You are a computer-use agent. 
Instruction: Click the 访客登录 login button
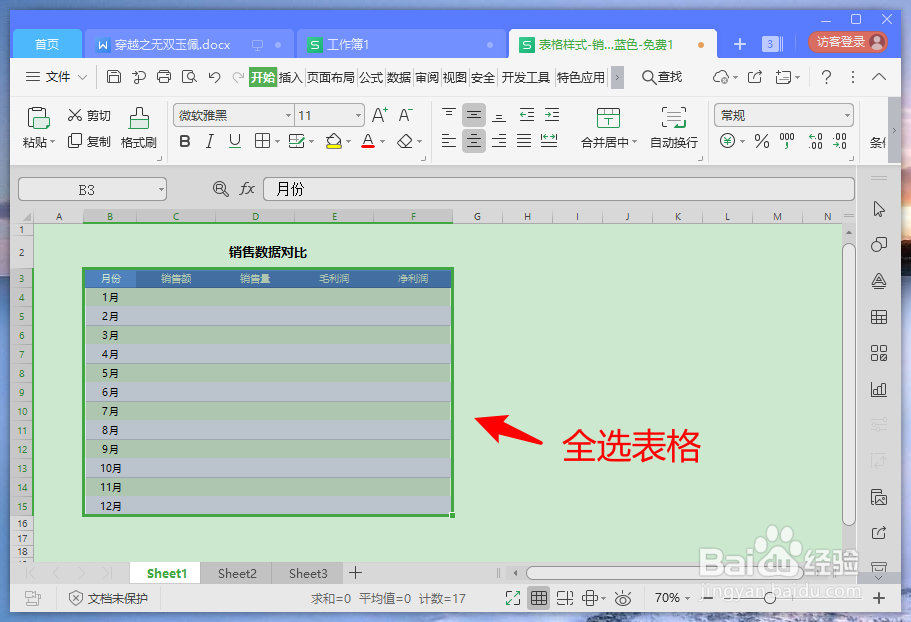pyautogui.click(x=838, y=43)
